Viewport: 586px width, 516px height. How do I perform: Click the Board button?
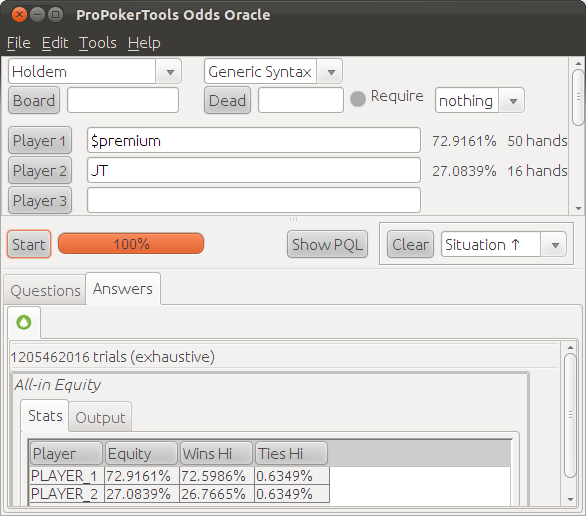(34, 101)
